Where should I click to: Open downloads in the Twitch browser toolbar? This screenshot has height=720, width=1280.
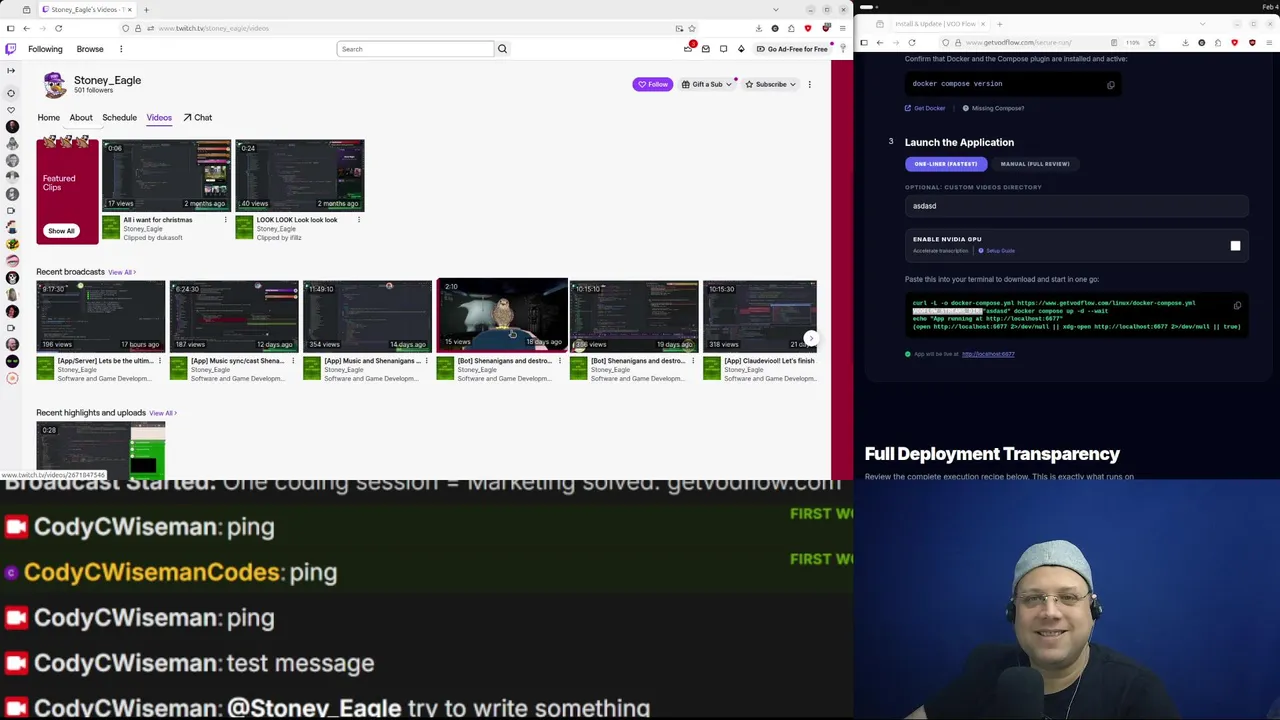(x=758, y=28)
